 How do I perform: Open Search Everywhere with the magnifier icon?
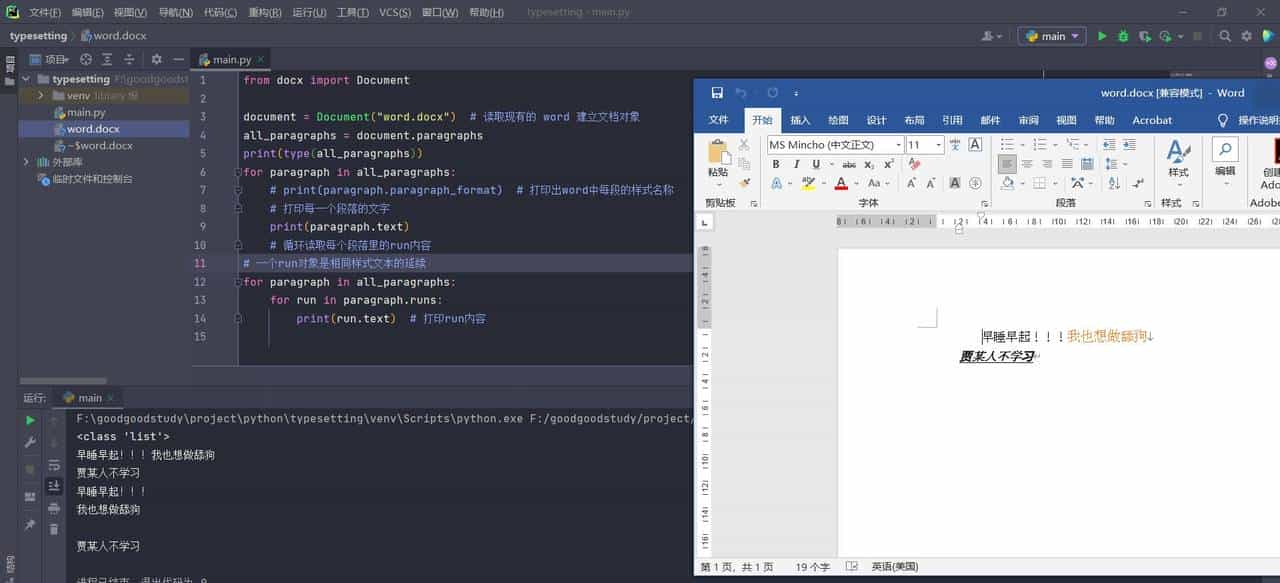pyautogui.click(x=1226, y=35)
